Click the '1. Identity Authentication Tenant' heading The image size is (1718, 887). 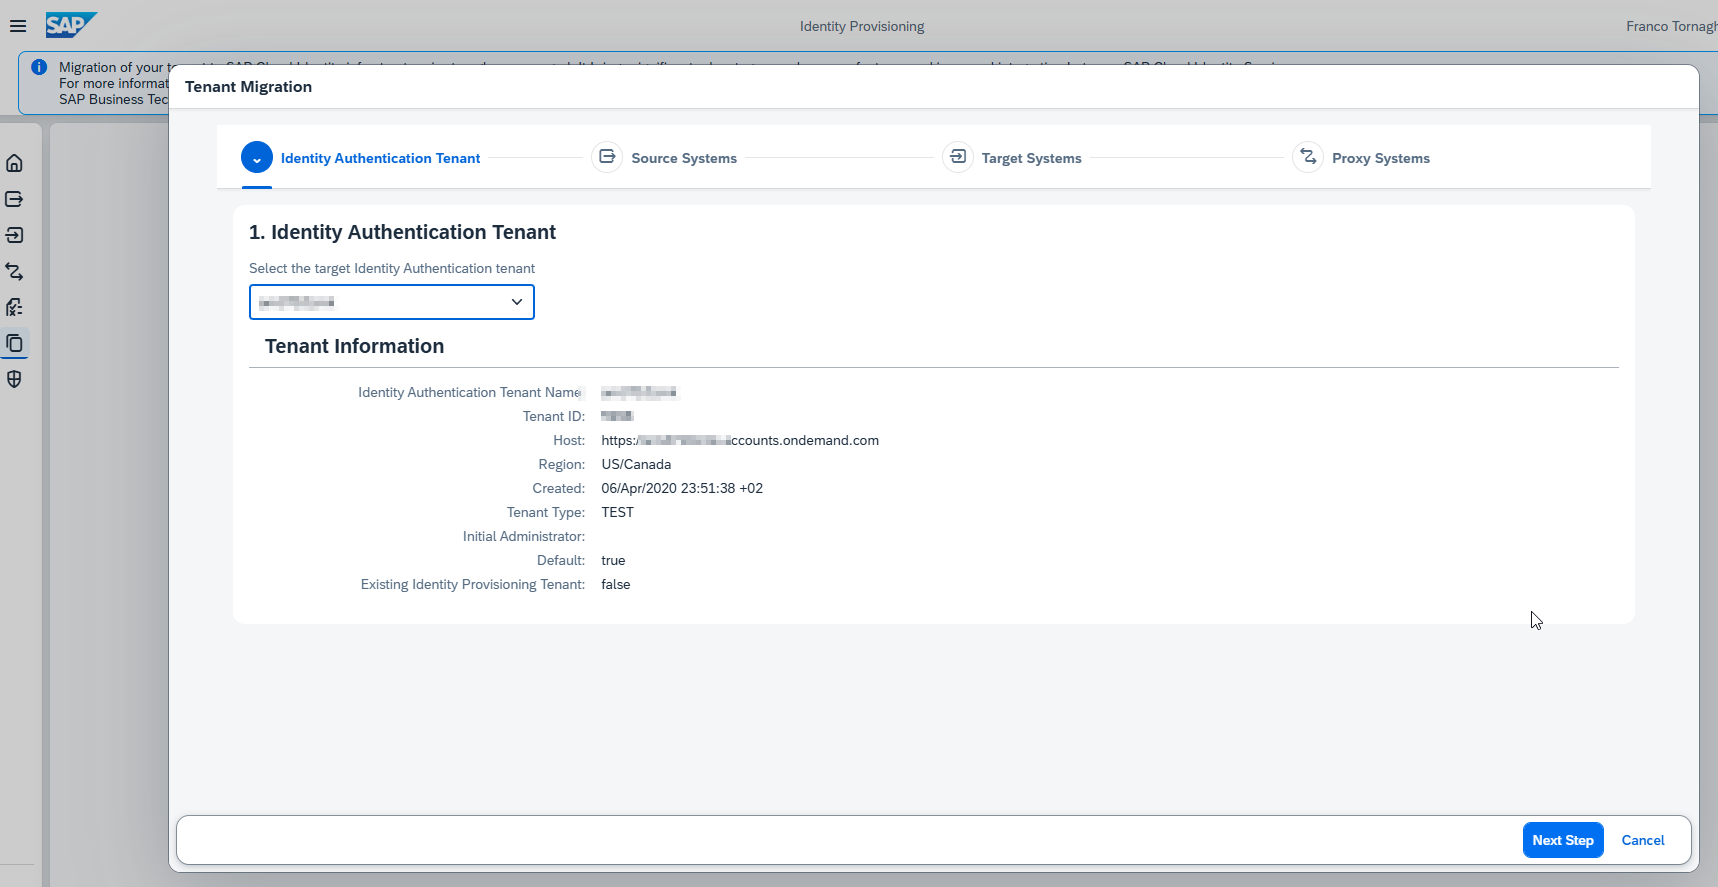[x=402, y=232]
